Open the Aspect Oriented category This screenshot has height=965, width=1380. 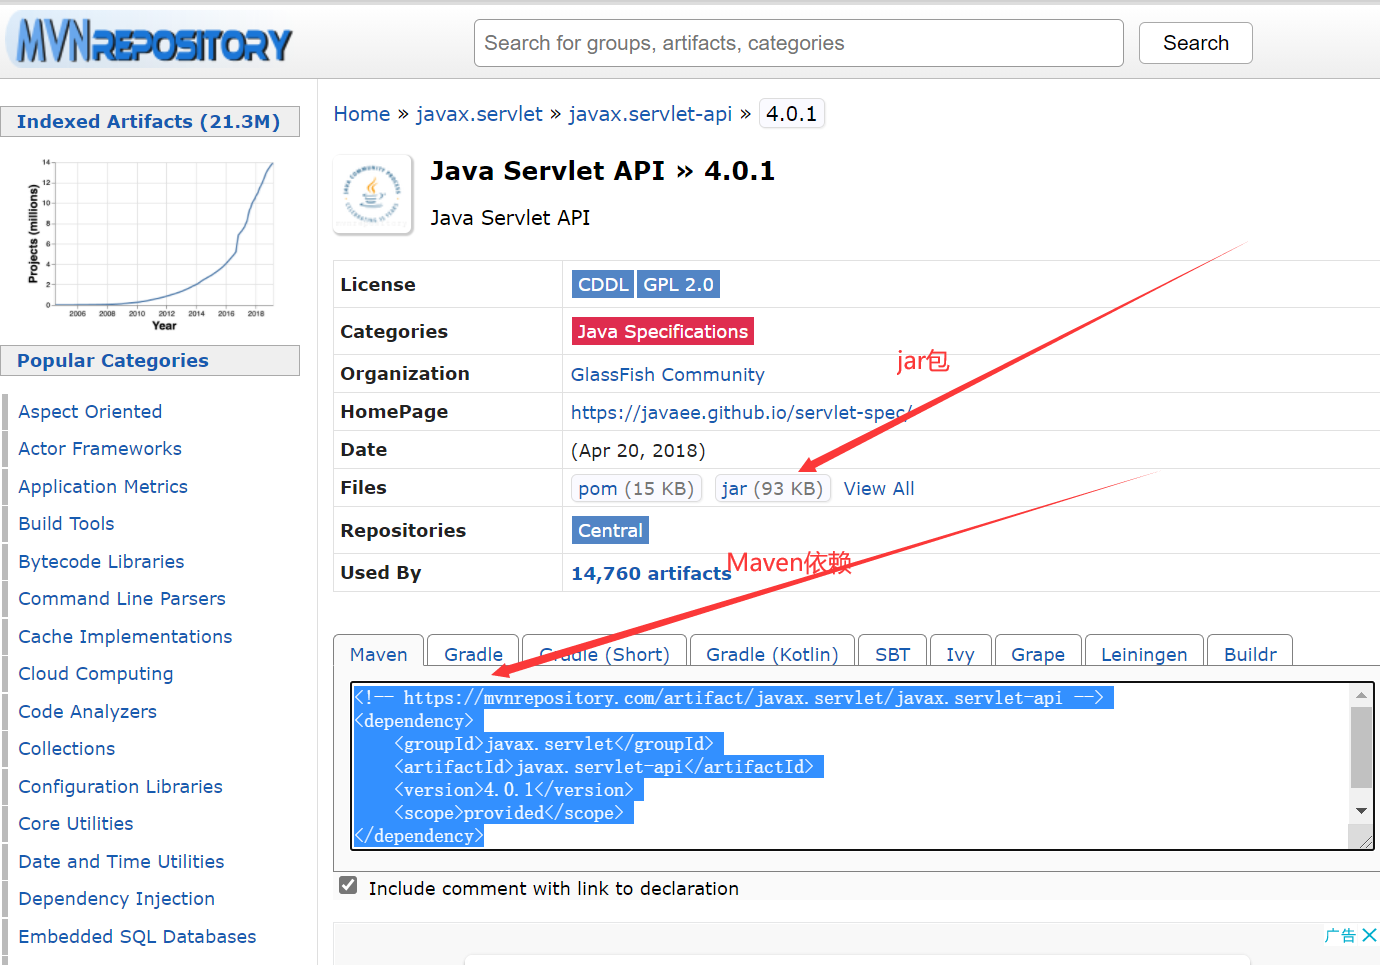point(90,411)
